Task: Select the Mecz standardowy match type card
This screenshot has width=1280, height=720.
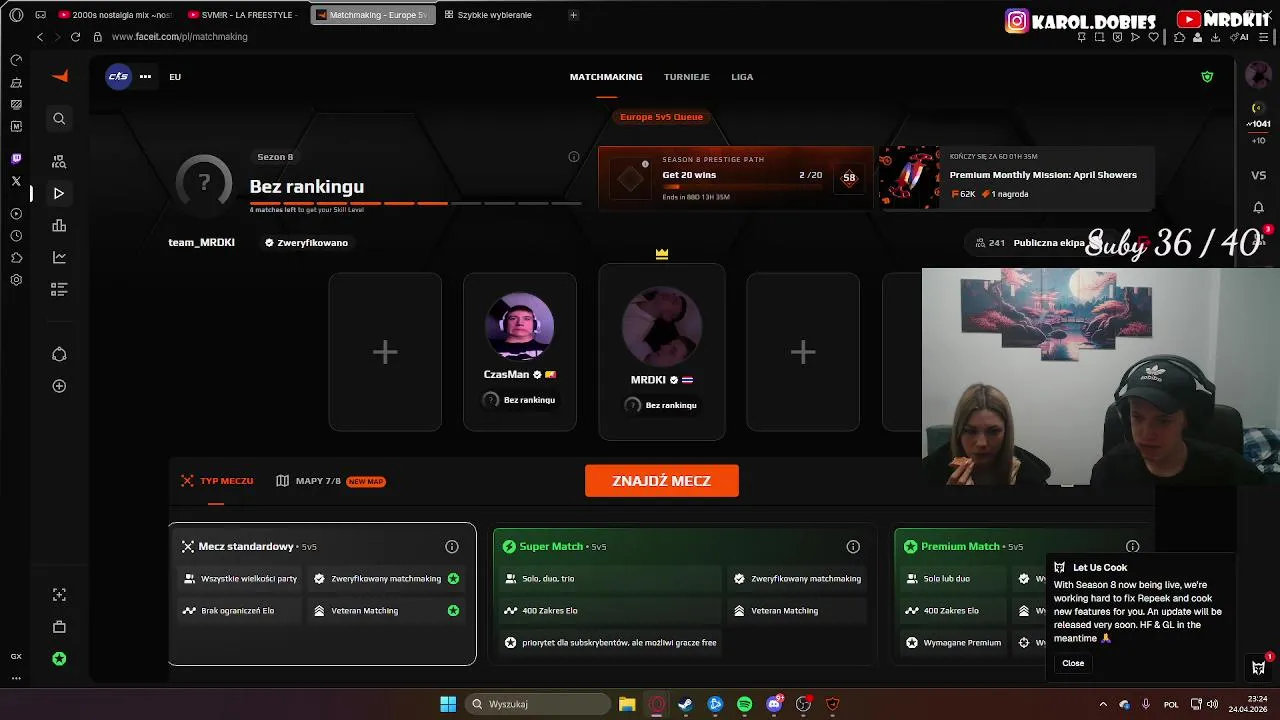Action: (x=322, y=594)
